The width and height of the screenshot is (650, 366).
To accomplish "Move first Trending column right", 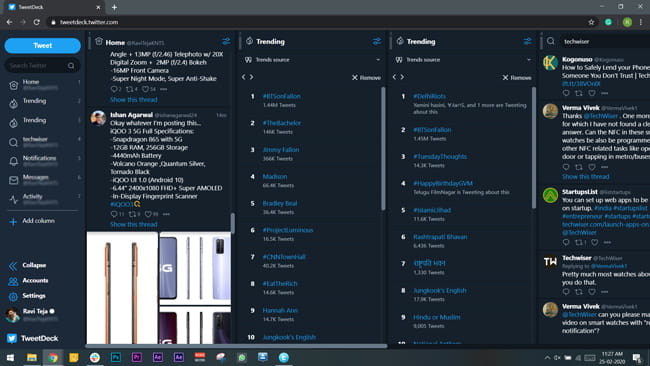I will [251, 77].
